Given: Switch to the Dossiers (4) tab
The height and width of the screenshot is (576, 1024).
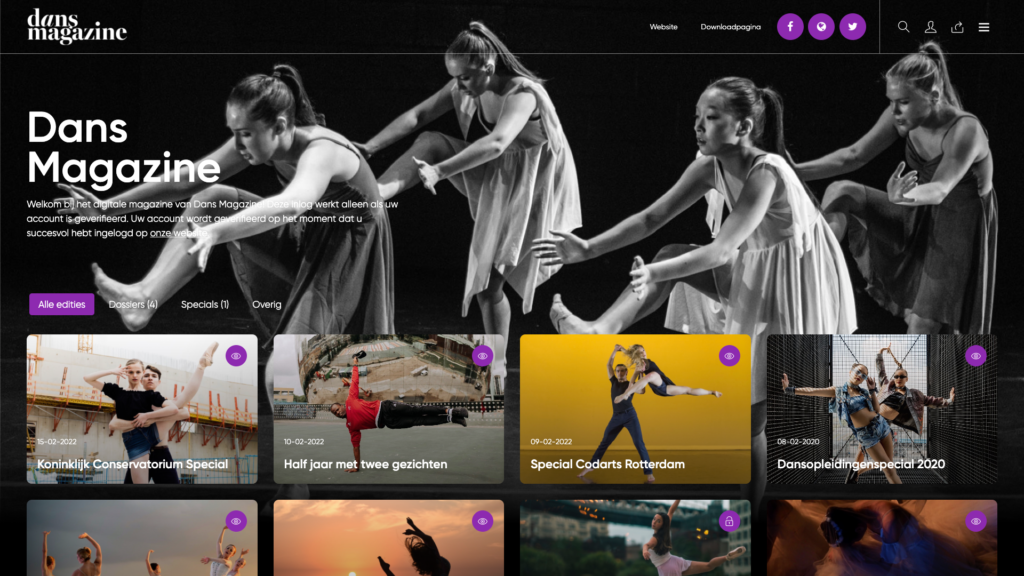Looking at the screenshot, I should point(133,304).
